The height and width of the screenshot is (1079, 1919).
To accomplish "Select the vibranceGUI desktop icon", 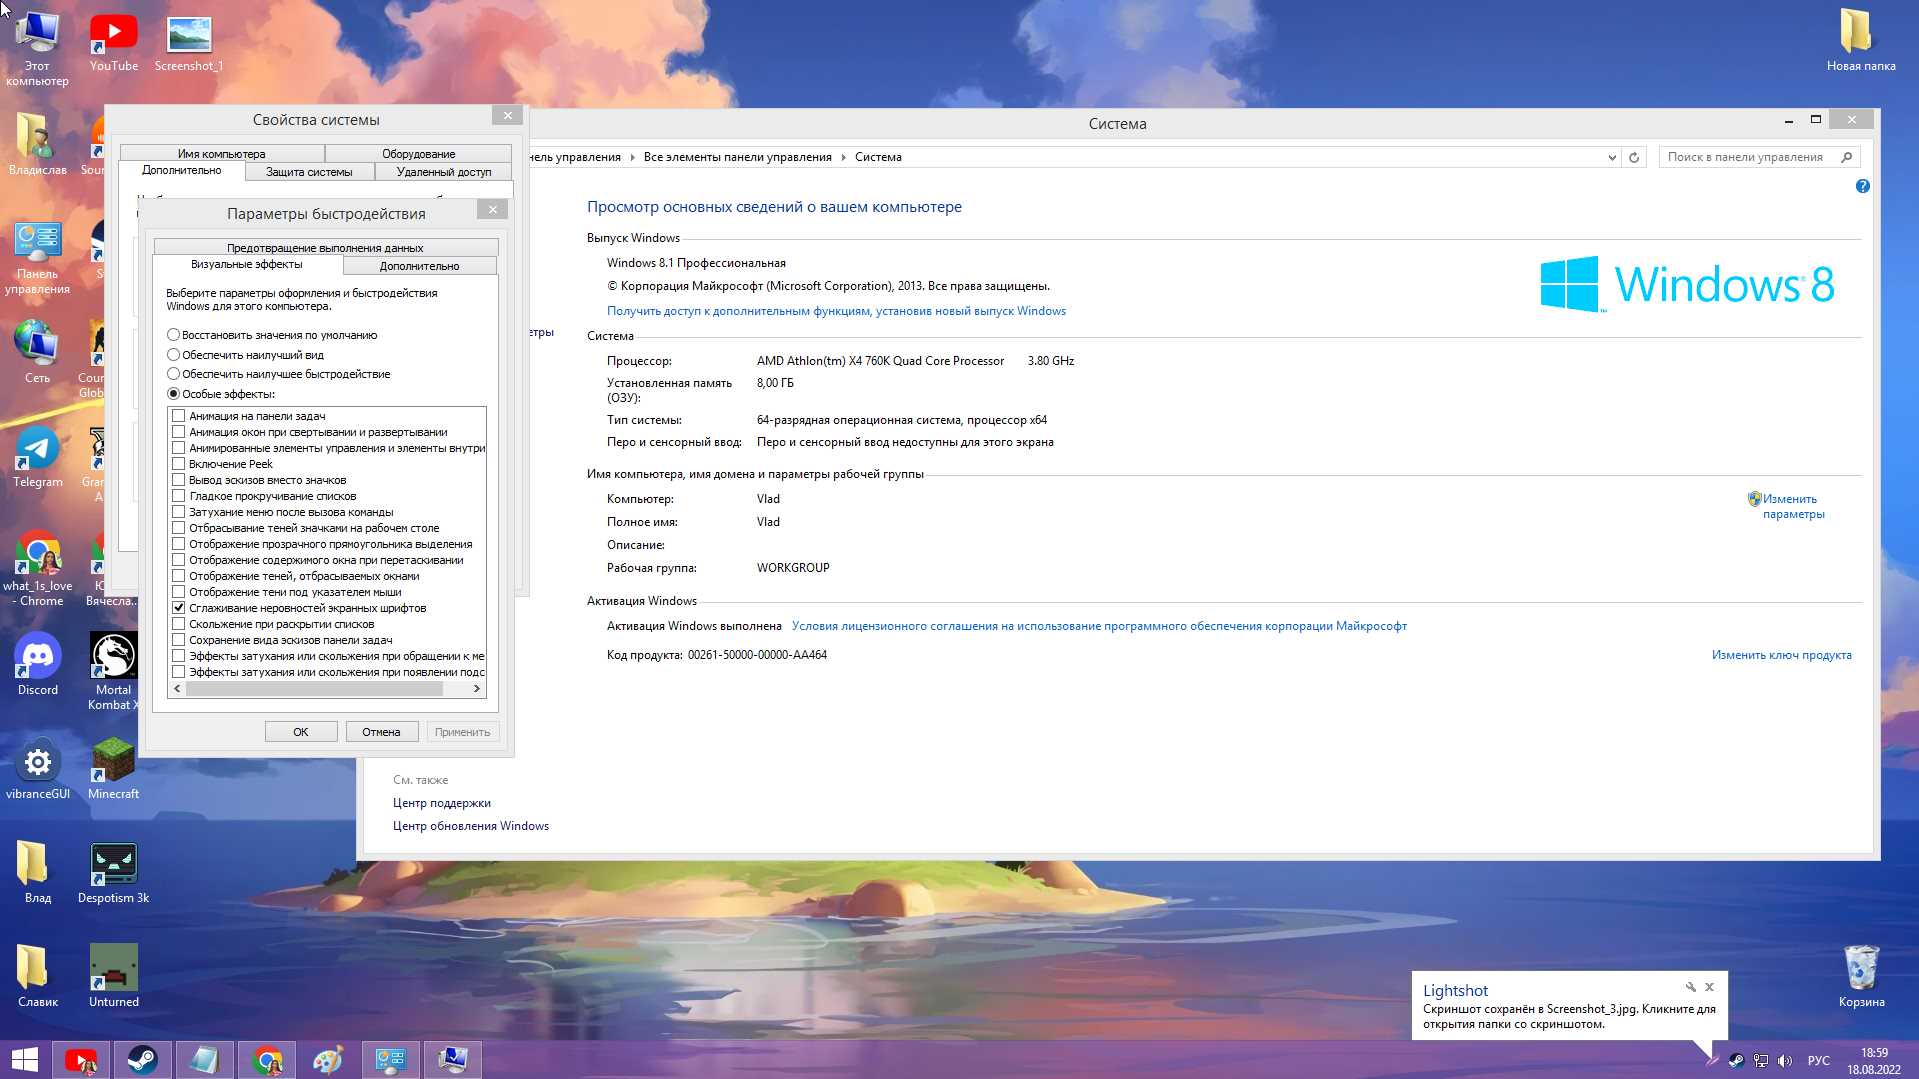I will point(38,769).
